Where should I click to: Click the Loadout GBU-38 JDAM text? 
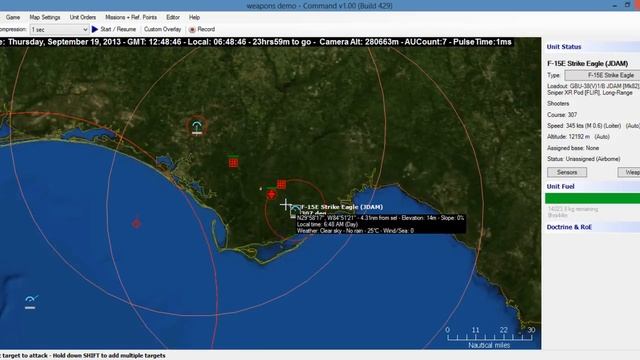(x=593, y=90)
